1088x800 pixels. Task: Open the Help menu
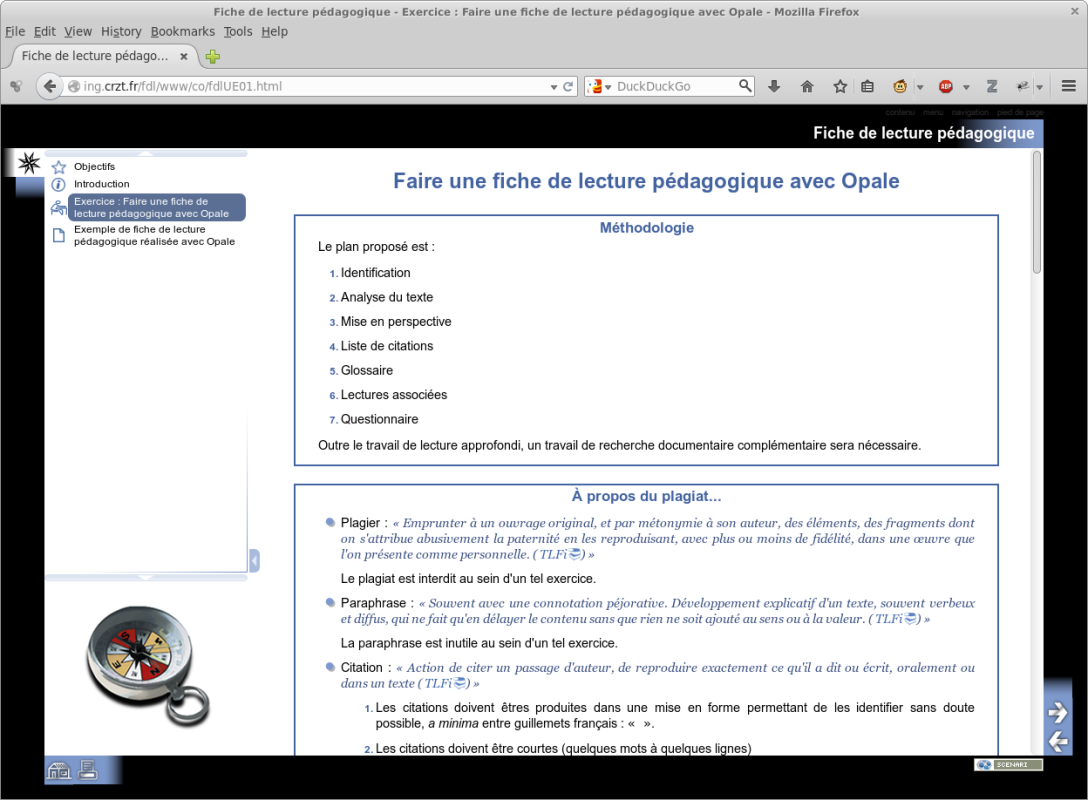point(274,31)
